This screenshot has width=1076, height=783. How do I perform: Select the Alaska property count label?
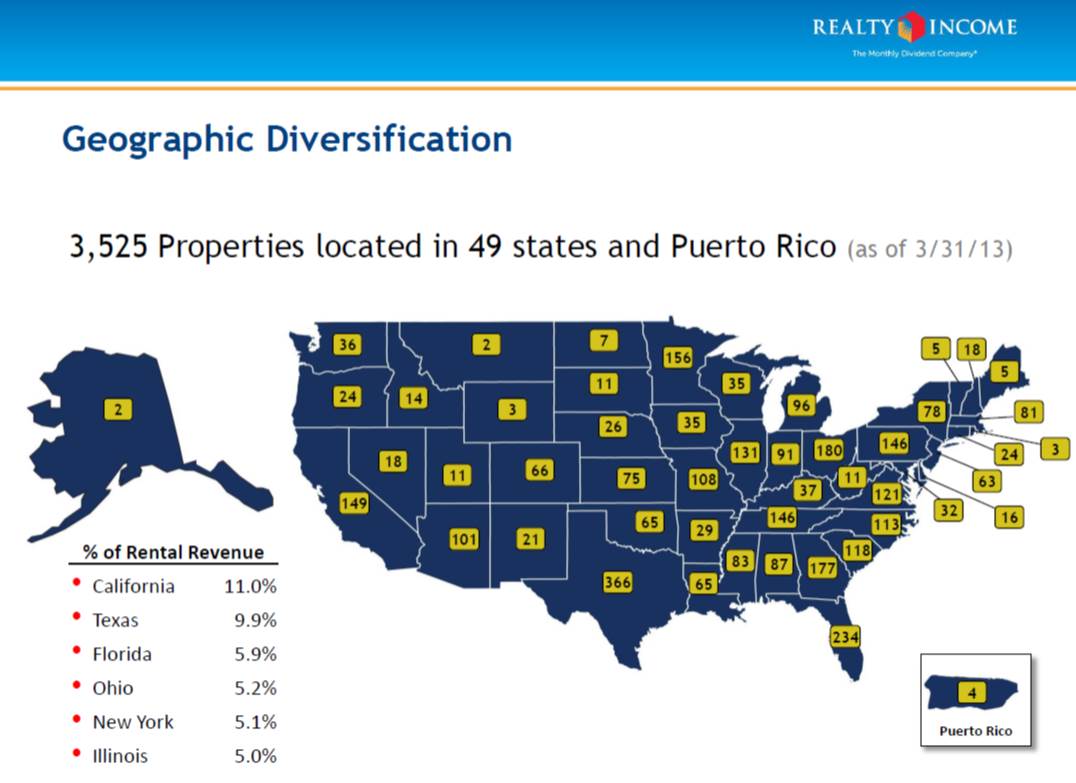tap(118, 408)
